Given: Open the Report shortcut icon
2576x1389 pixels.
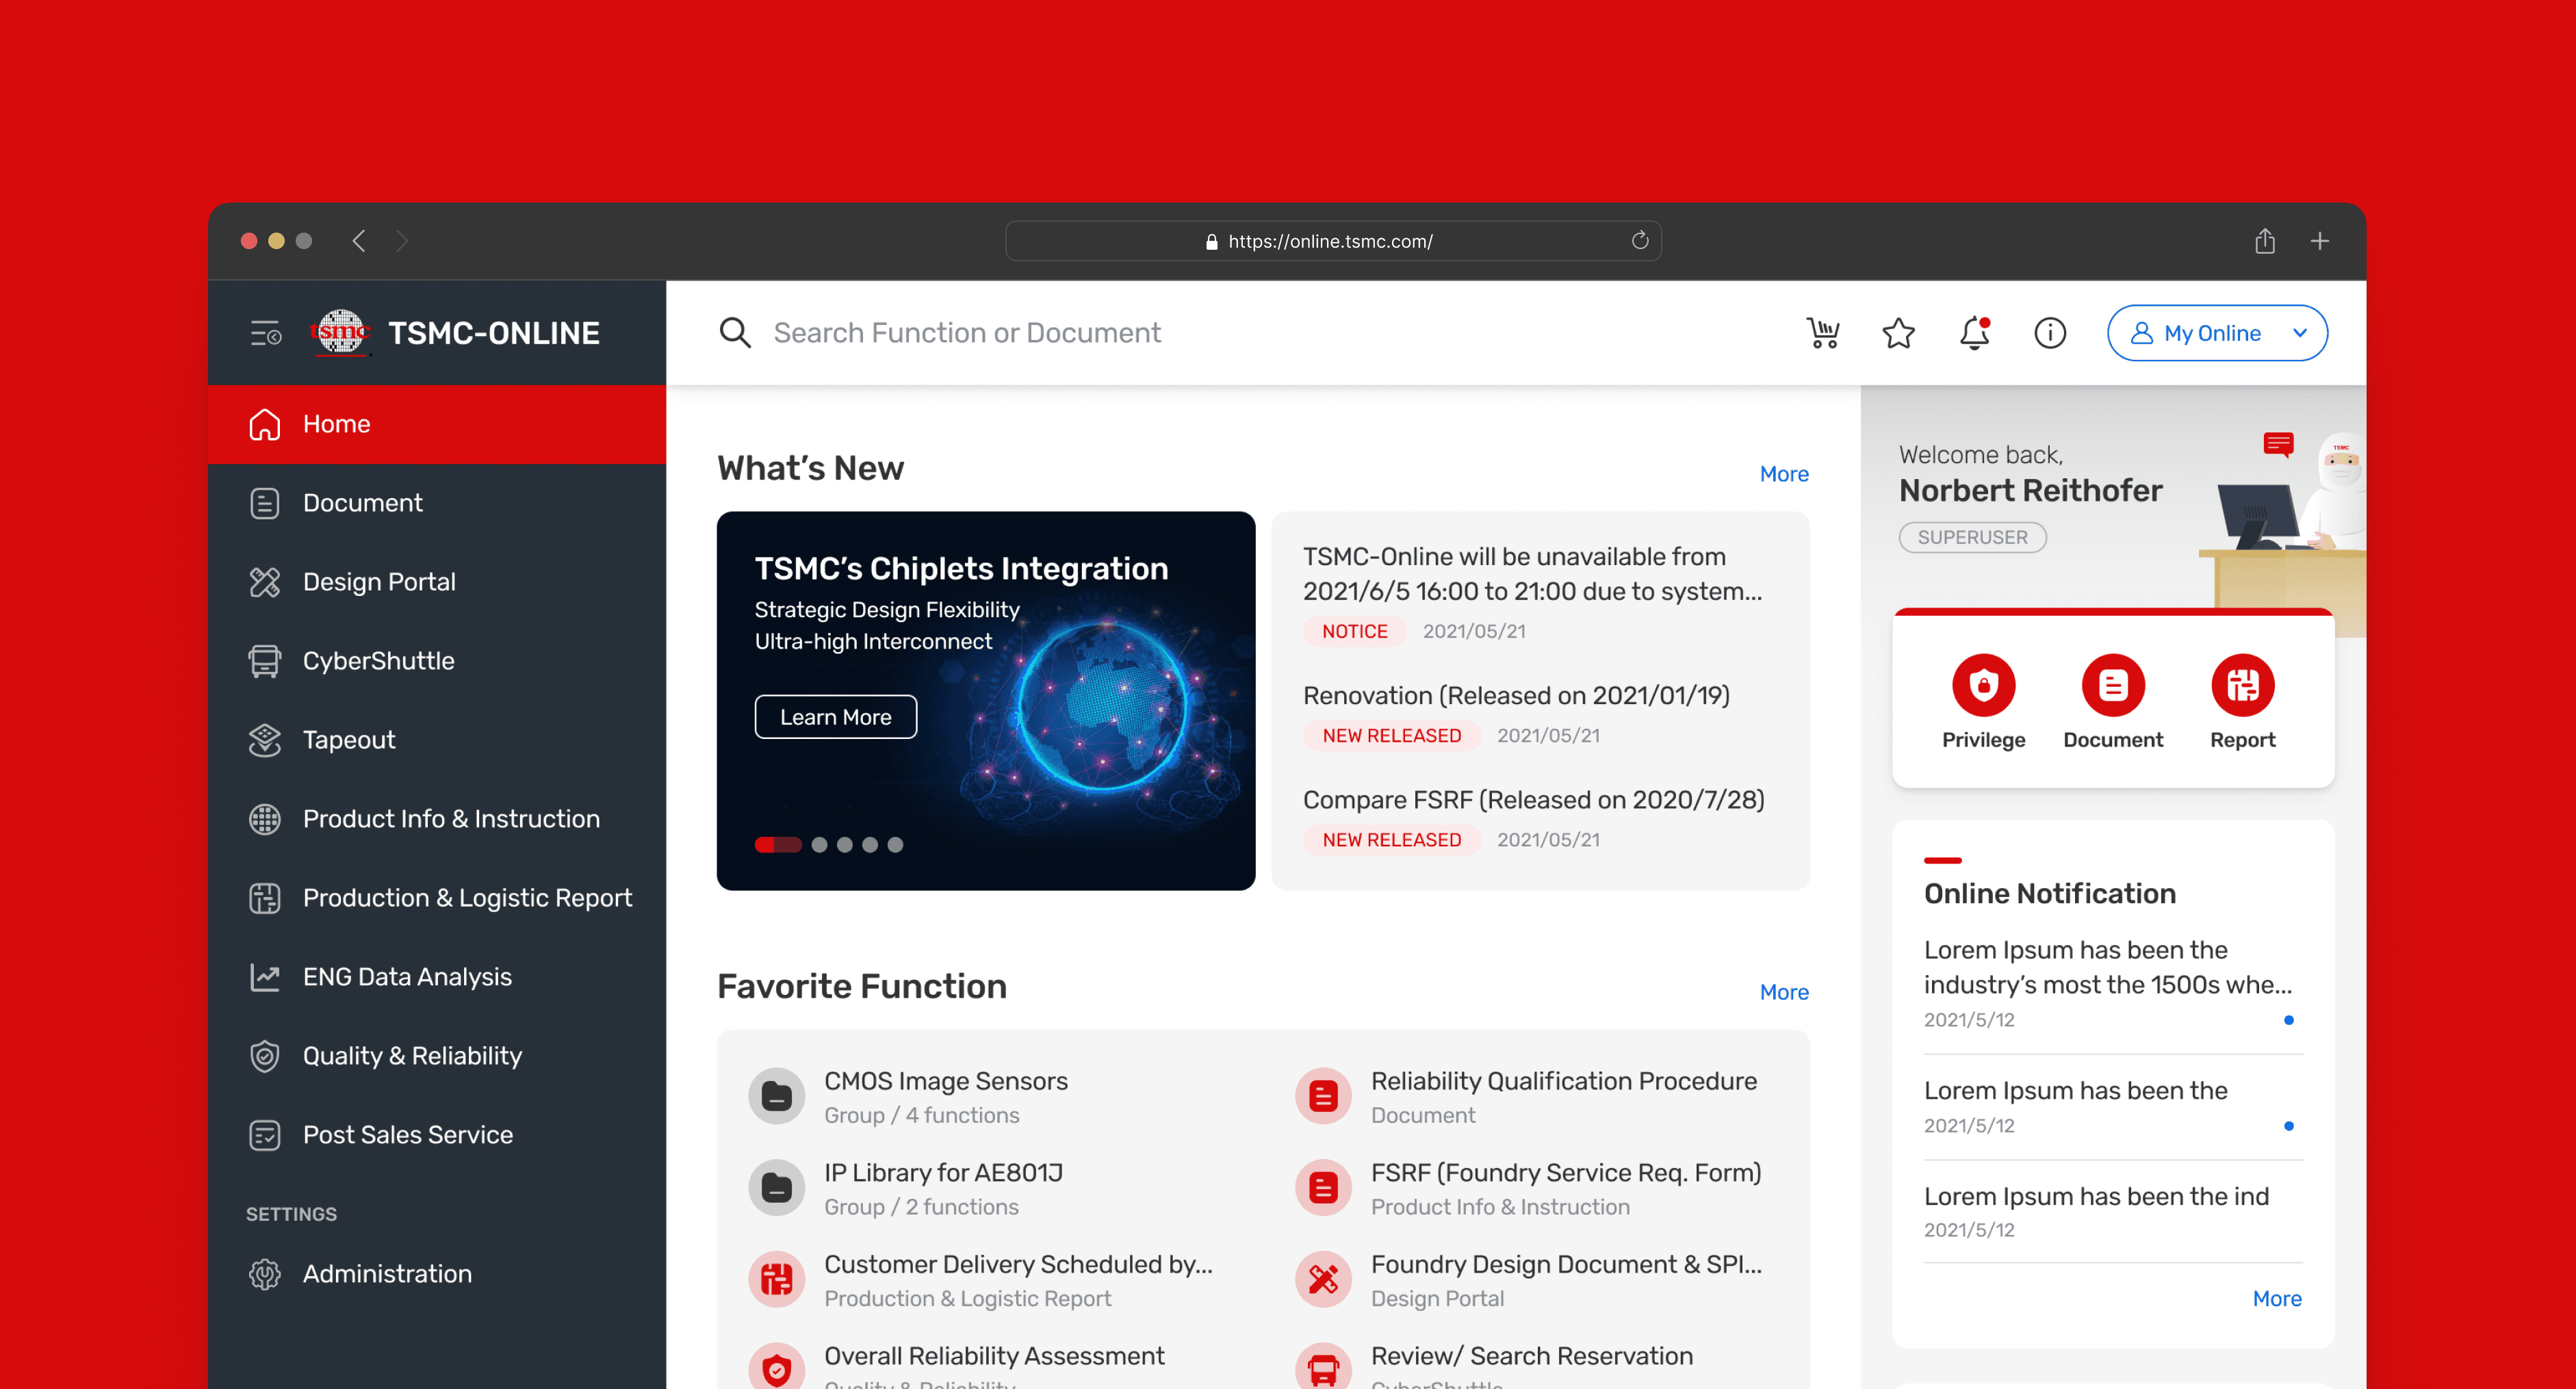Looking at the screenshot, I should click(2242, 686).
